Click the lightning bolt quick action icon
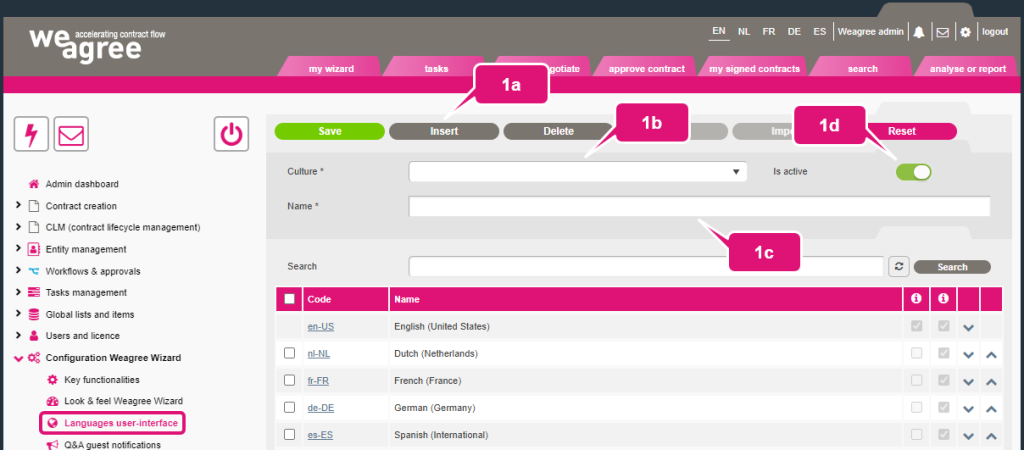This screenshot has width=1024, height=450. pos(31,135)
